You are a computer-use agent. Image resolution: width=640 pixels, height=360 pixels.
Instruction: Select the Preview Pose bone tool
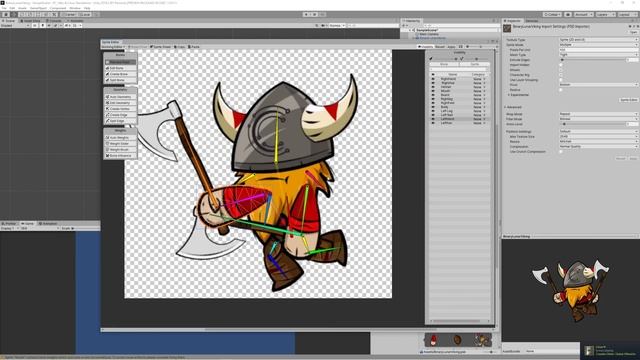click(120, 62)
